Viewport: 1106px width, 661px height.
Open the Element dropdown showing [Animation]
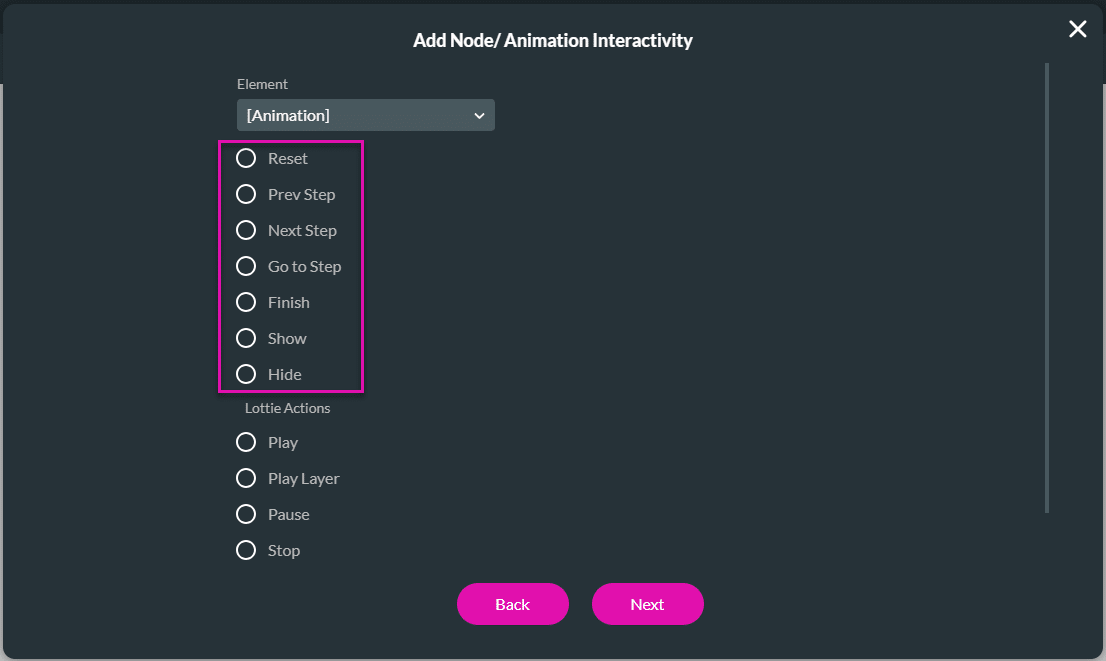click(365, 115)
